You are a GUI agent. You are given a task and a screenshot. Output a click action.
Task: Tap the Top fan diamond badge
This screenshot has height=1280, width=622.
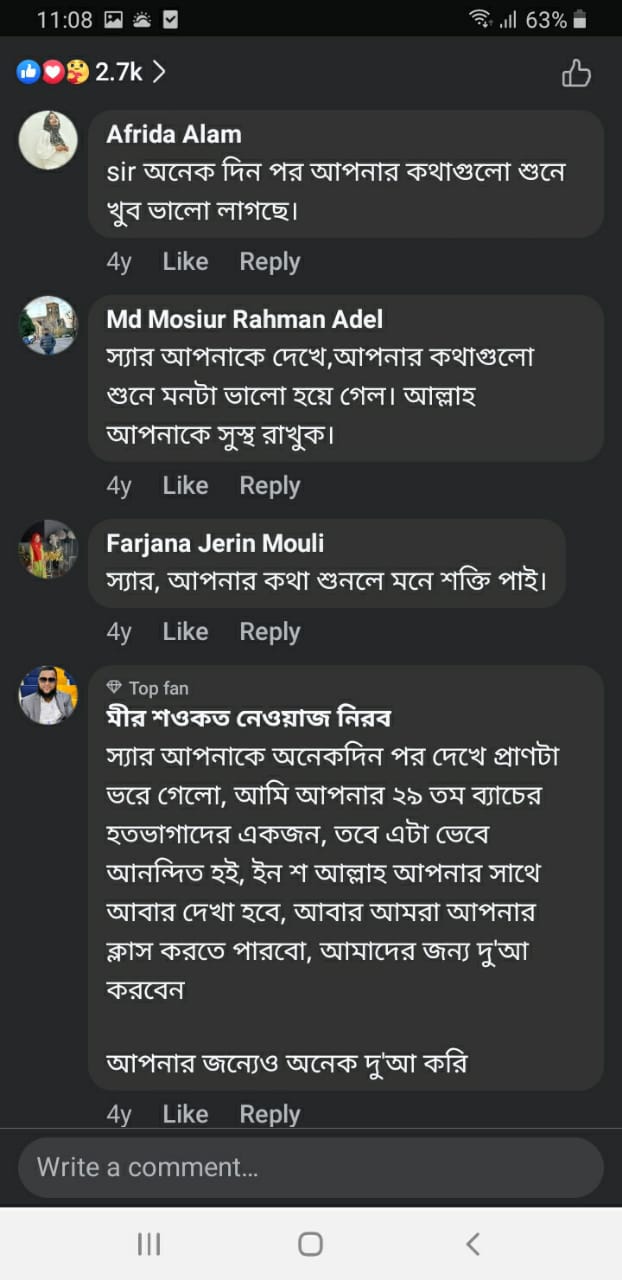(115, 688)
